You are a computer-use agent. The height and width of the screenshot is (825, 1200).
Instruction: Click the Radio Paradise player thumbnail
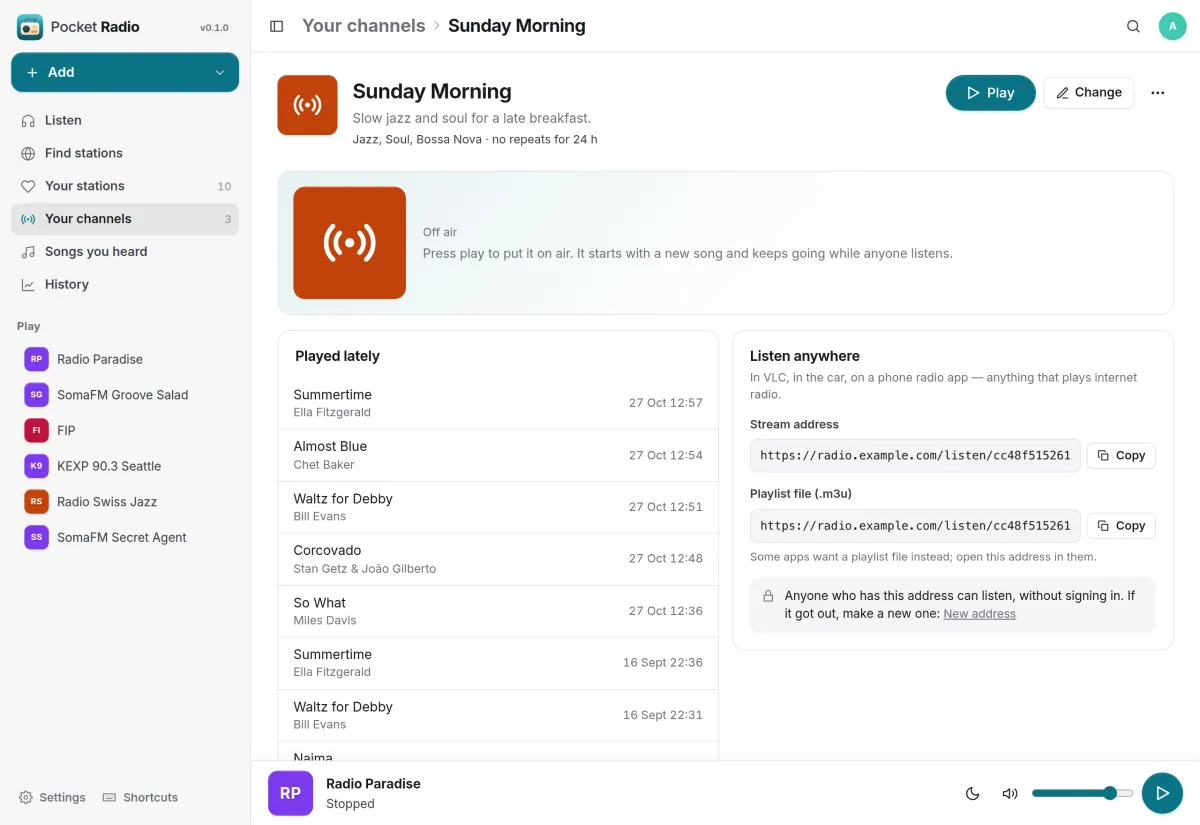pos(290,793)
